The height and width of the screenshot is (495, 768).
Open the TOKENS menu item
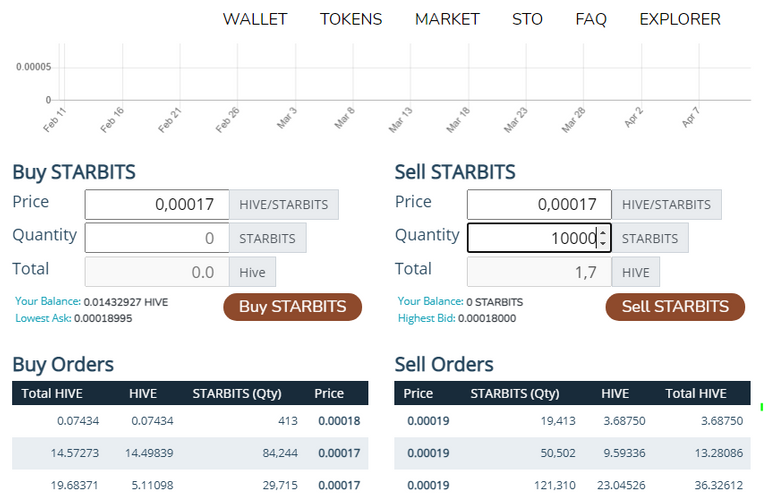pos(351,19)
